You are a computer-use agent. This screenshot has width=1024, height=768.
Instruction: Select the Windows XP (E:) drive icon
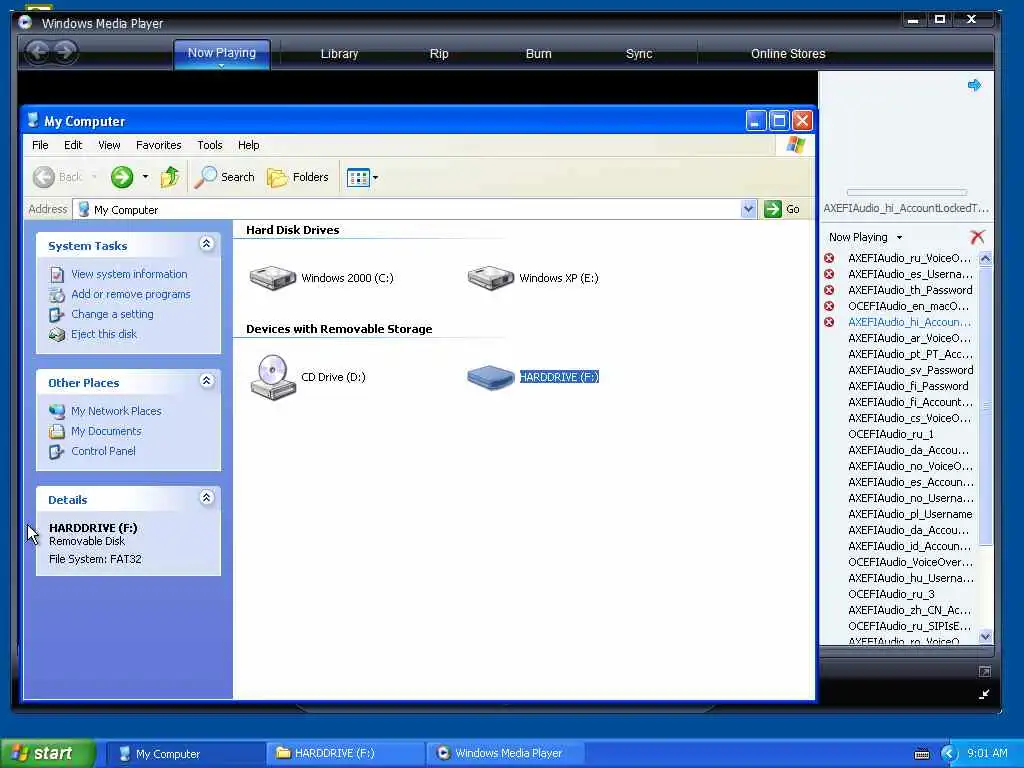click(490, 278)
